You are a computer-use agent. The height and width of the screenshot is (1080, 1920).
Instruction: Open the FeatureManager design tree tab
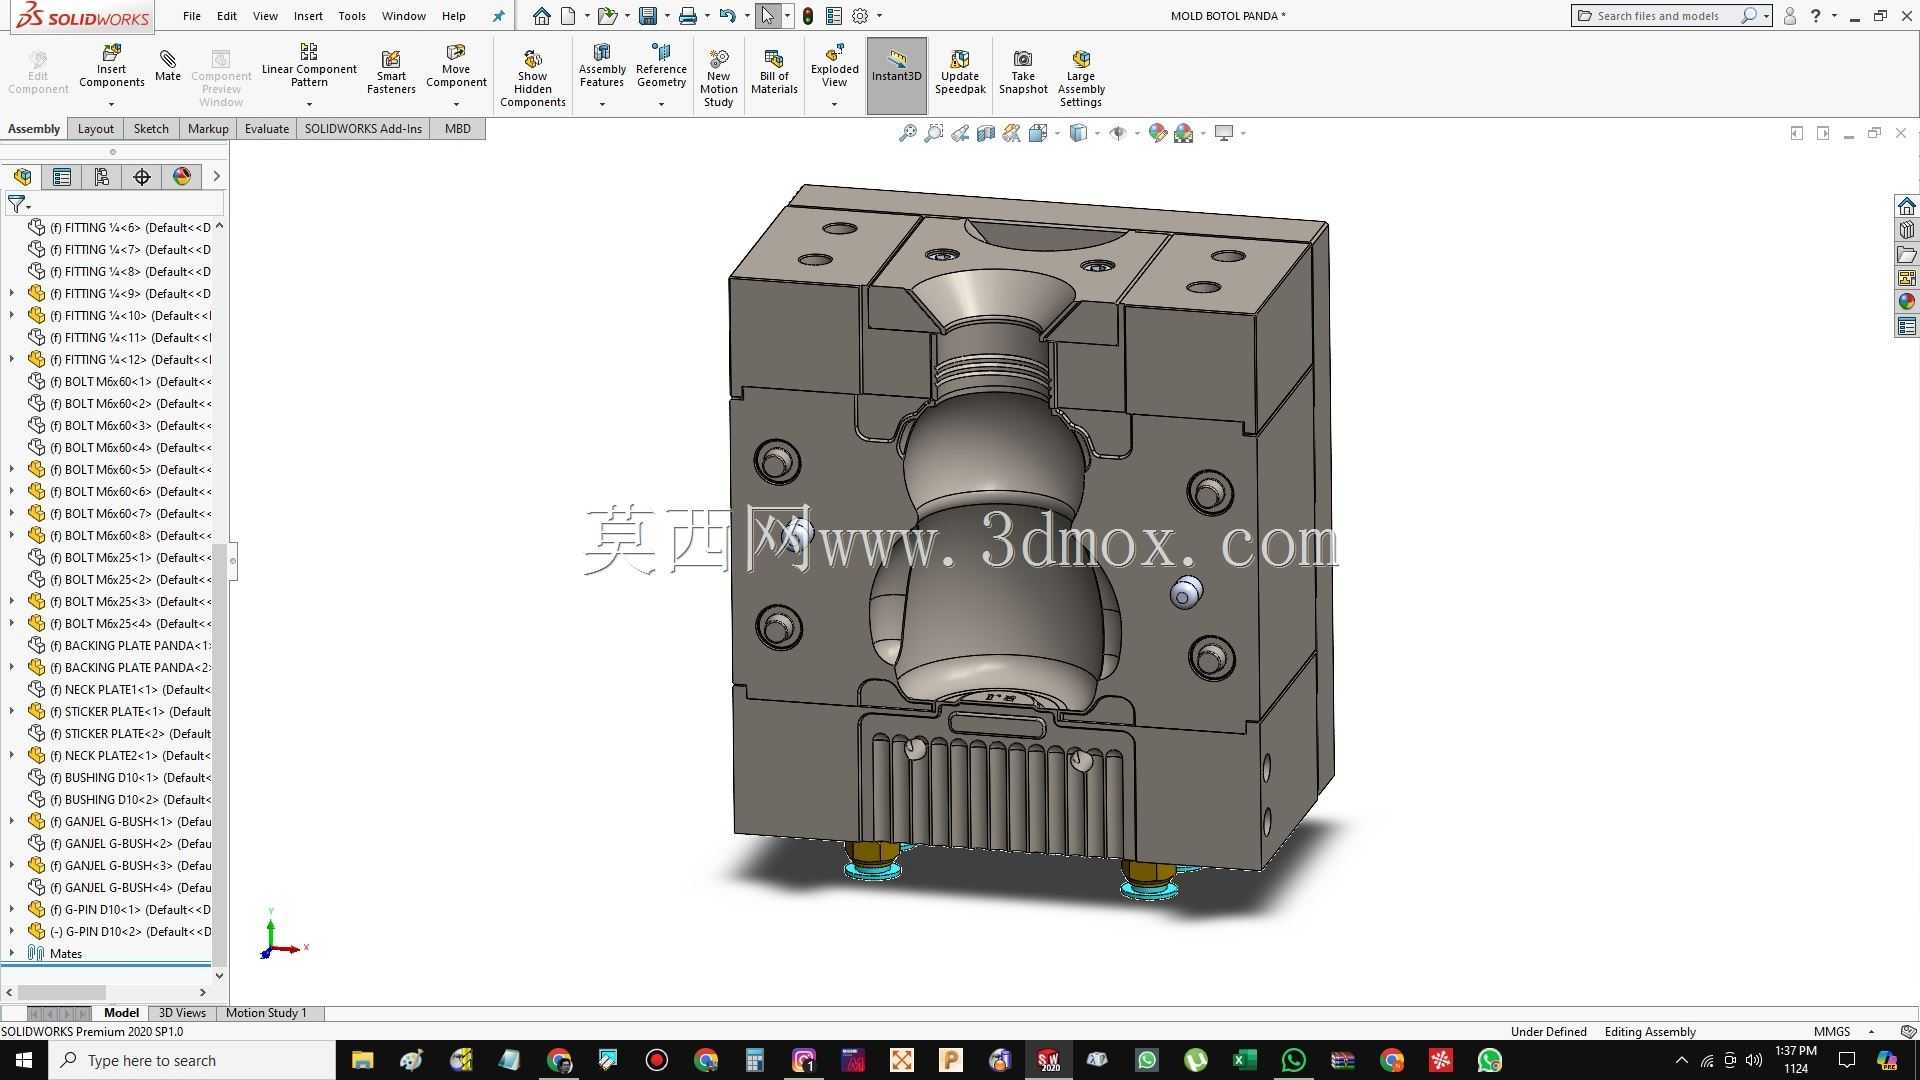(x=22, y=177)
